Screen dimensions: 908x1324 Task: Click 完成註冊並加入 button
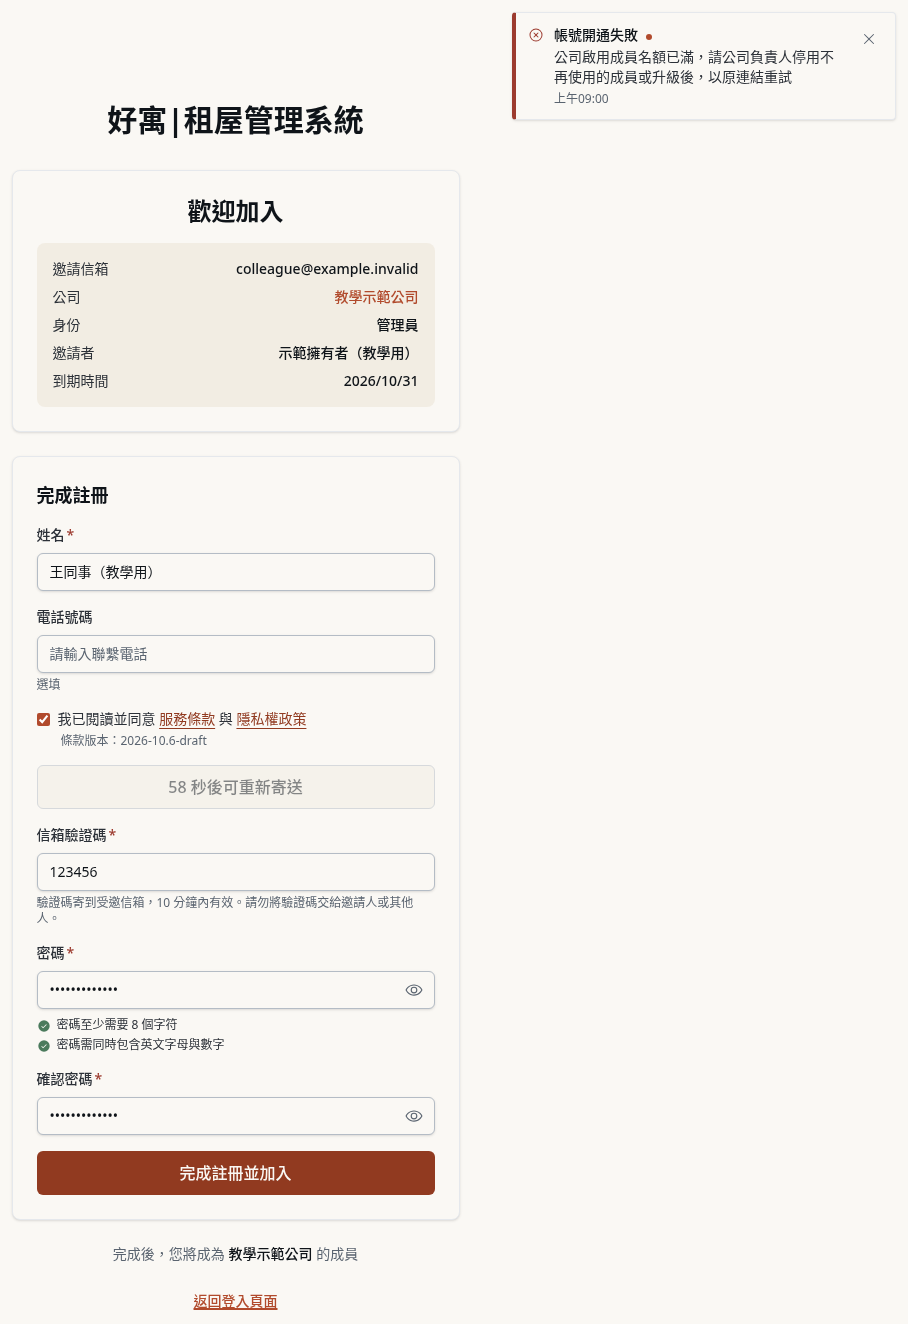pyautogui.click(x=236, y=1173)
